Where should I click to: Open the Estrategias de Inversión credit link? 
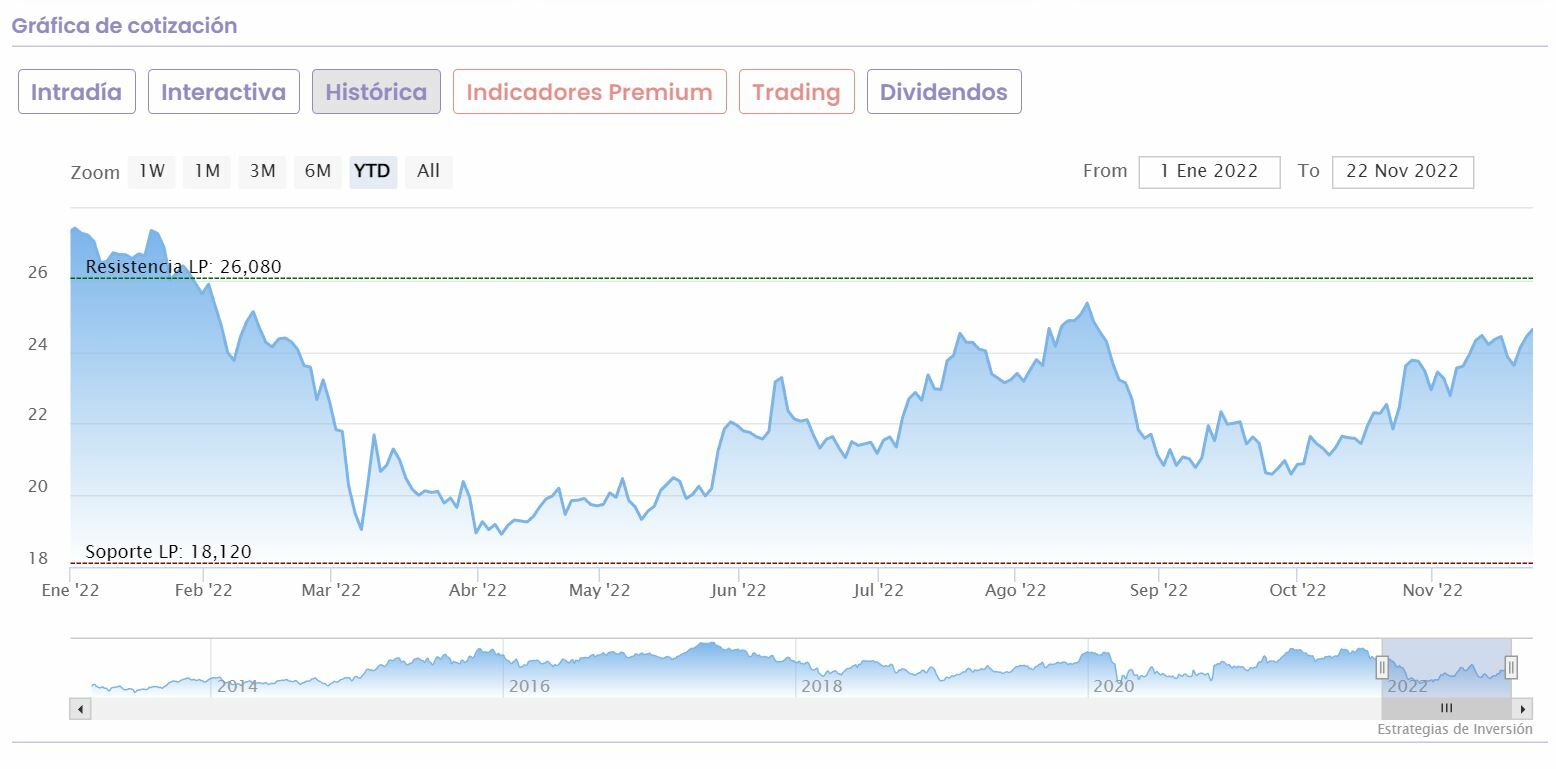coord(1454,729)
